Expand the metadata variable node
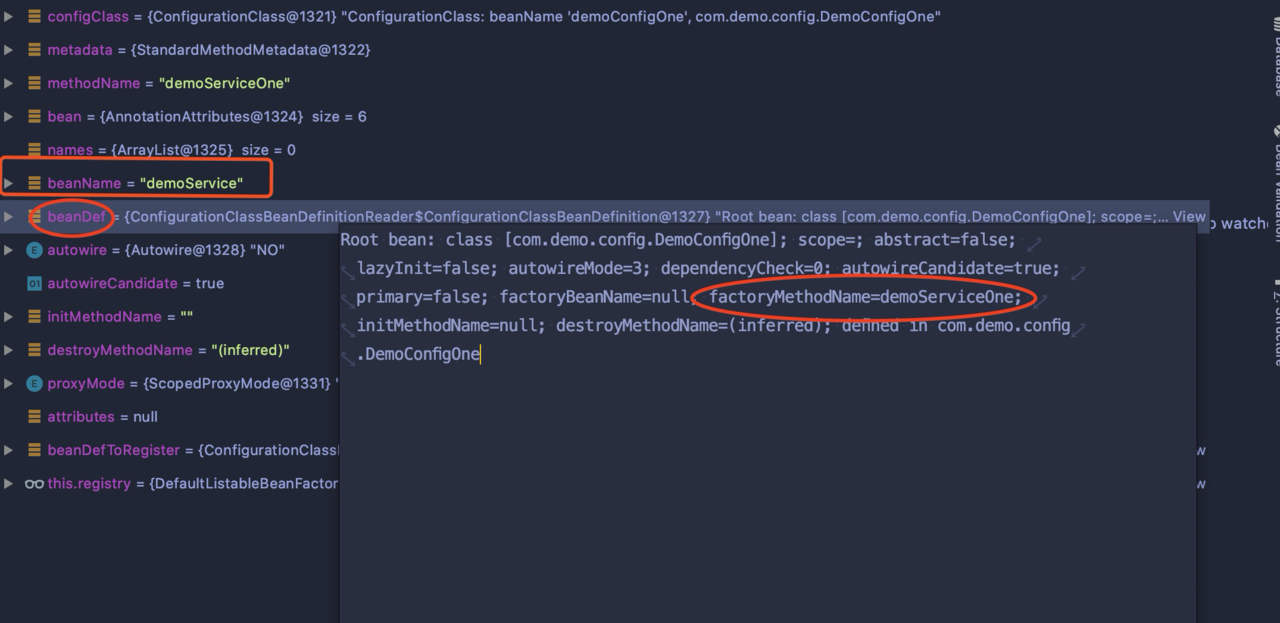Image resolution: width=1280 pixels, height=623 pixels. pyautogui.click(x=8, y=50)
